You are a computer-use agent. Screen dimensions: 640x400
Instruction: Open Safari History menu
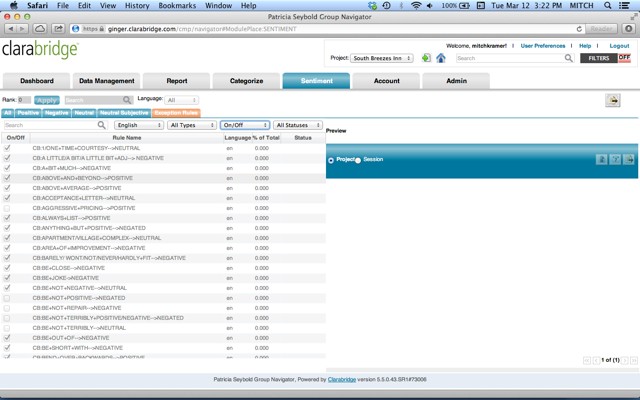pyautogui.click(x=137, y=5)
